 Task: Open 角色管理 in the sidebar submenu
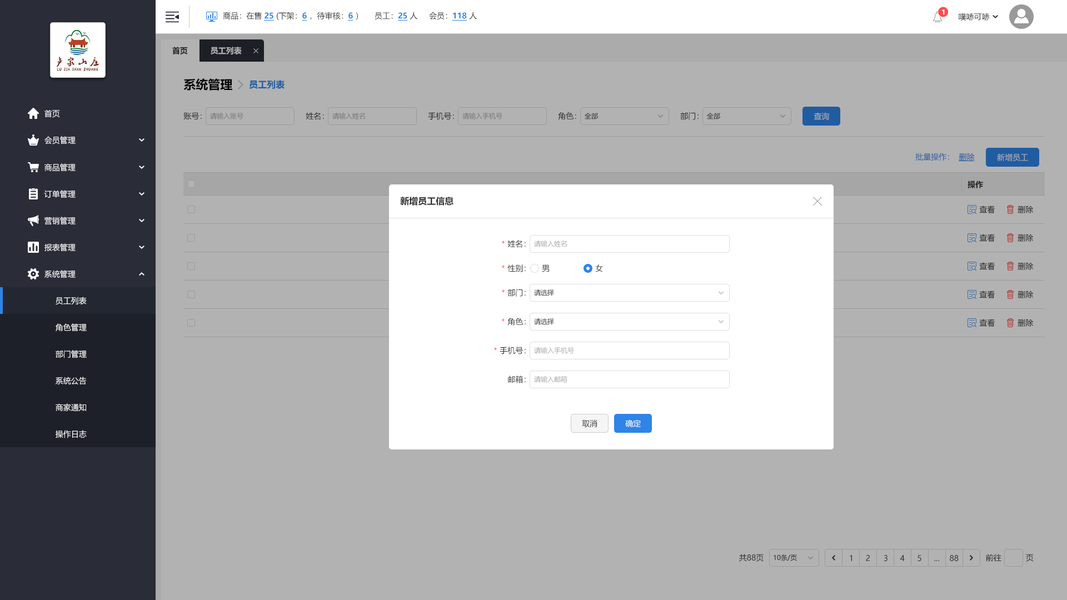71,327
